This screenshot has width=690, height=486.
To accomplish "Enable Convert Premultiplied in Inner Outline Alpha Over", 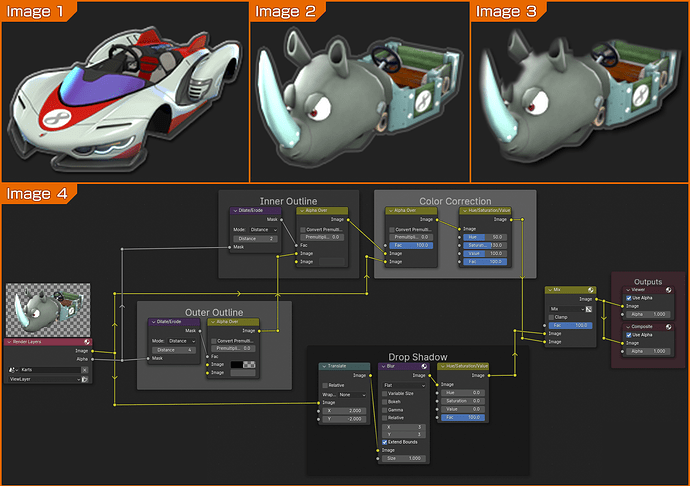I will point(303,230).
